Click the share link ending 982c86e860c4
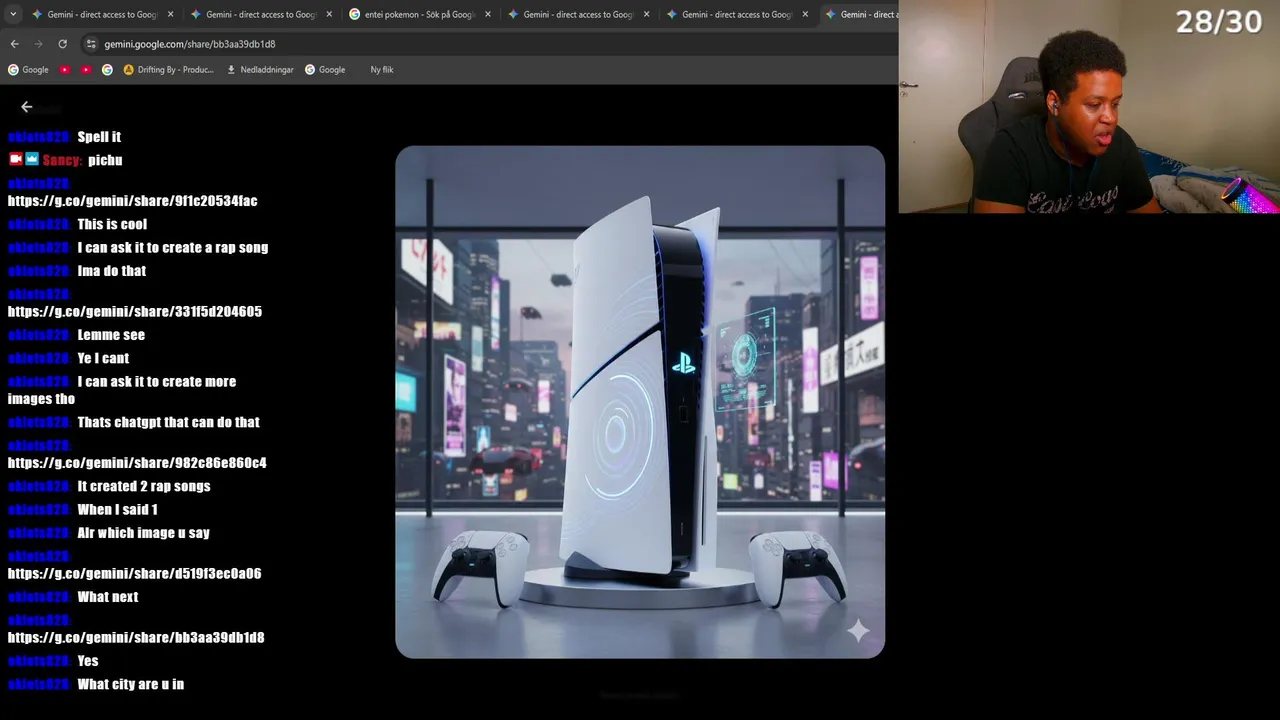This screenshot has height=720, width=1280. [x=137, y=463]
